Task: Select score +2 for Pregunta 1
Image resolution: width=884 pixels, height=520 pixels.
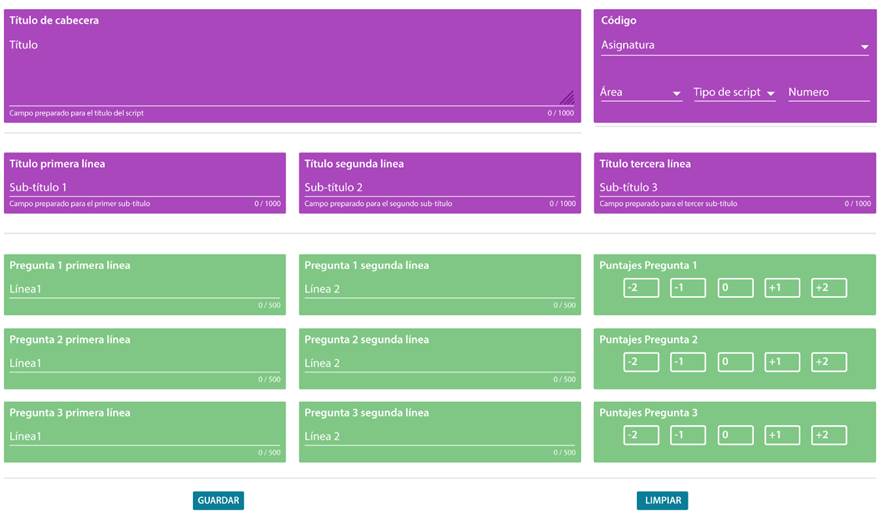Action: 829,288
